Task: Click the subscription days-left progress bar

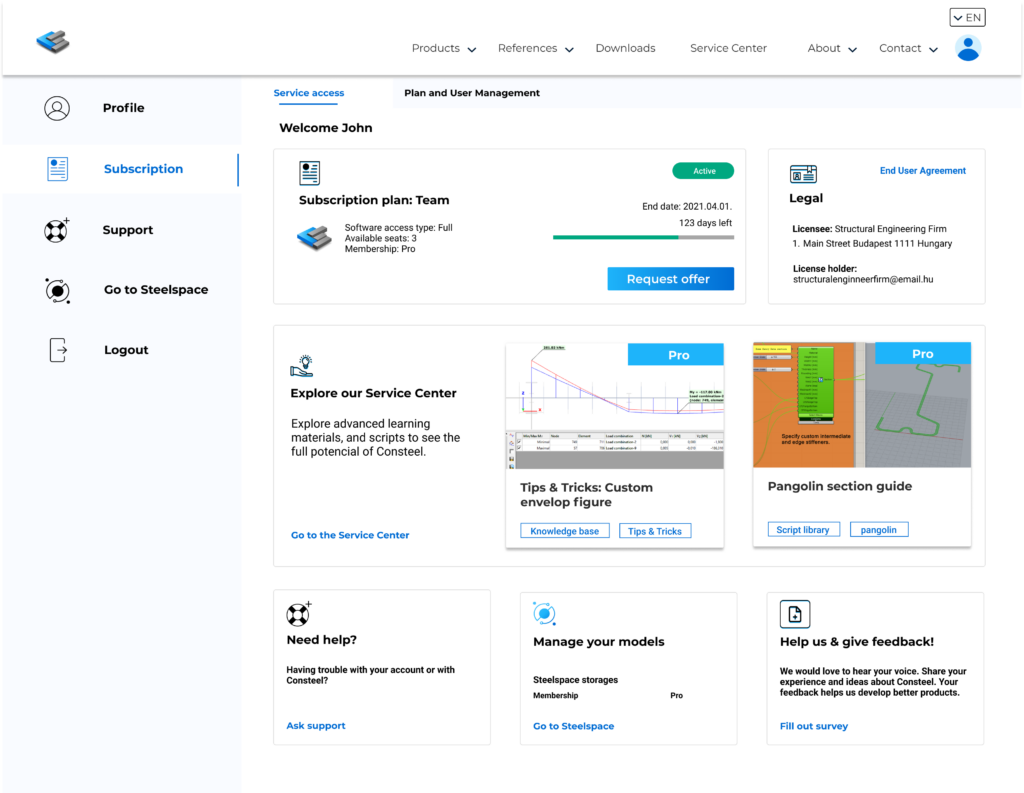Action: click(x=643, y=238)
